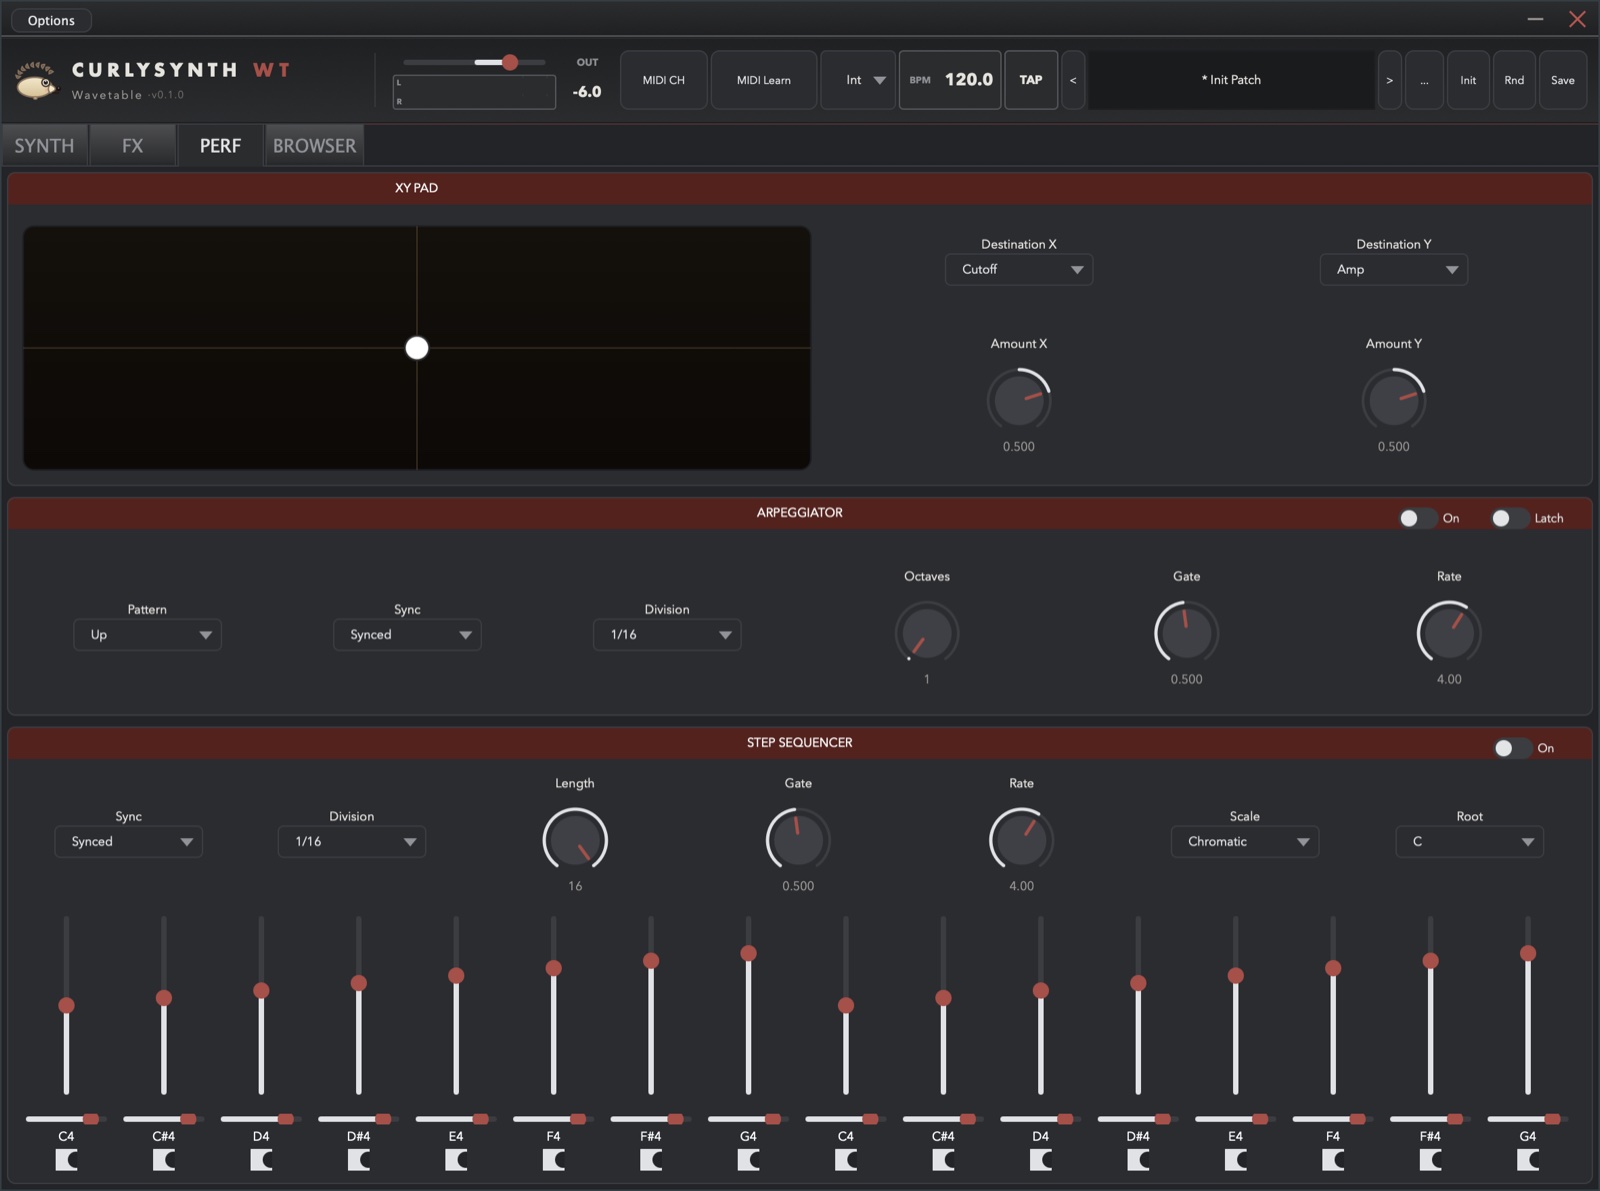Click the Amount X knob

coord(1019,400)
